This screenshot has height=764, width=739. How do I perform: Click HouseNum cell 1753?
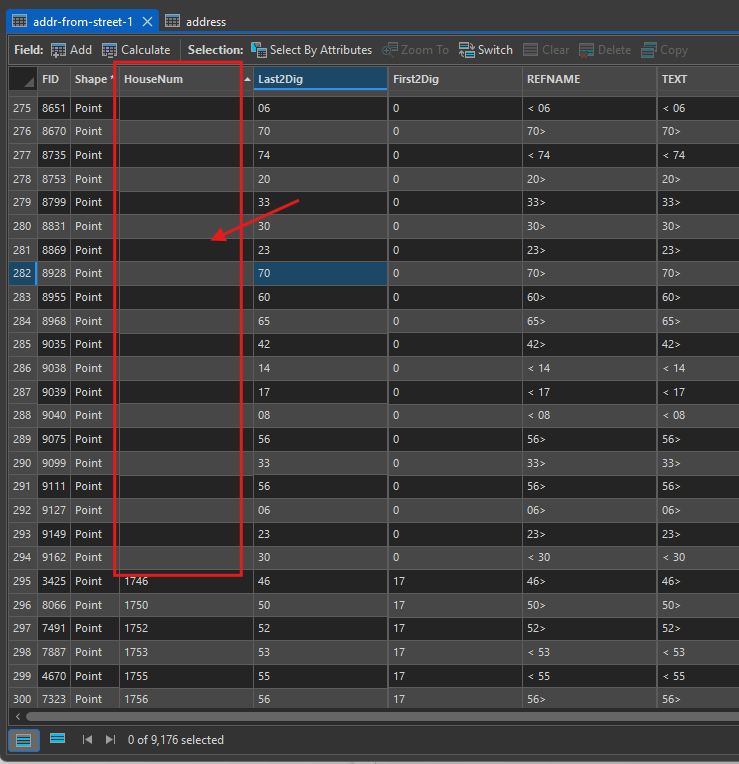point(186,652)
